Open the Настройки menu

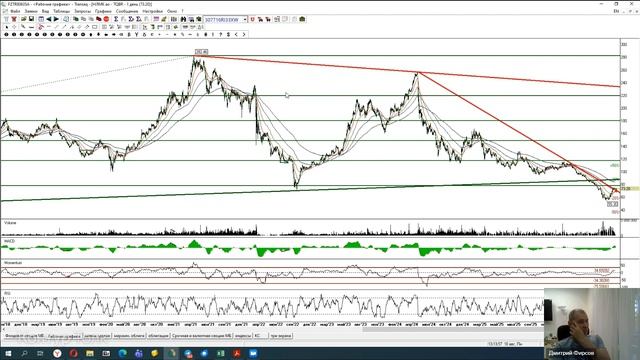[153, 11]
